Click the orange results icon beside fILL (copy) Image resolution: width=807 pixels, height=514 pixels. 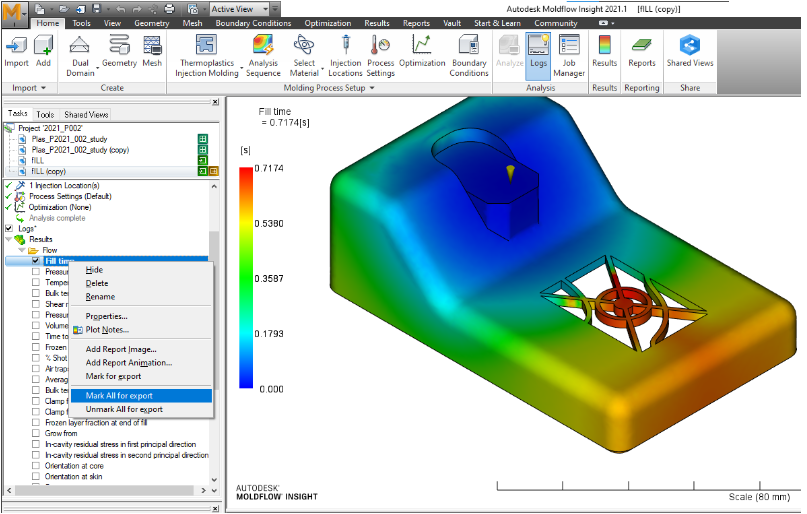[x=214, y=171]
